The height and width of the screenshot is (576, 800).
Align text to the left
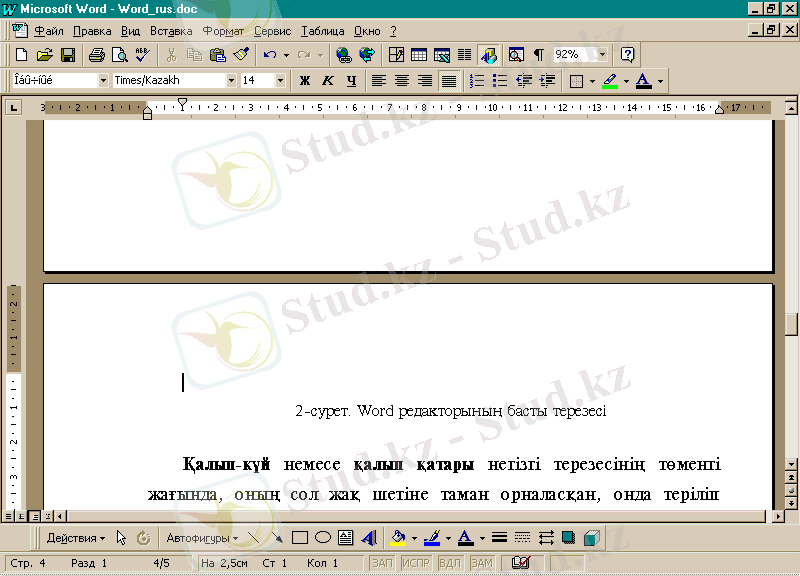[379, 81]
